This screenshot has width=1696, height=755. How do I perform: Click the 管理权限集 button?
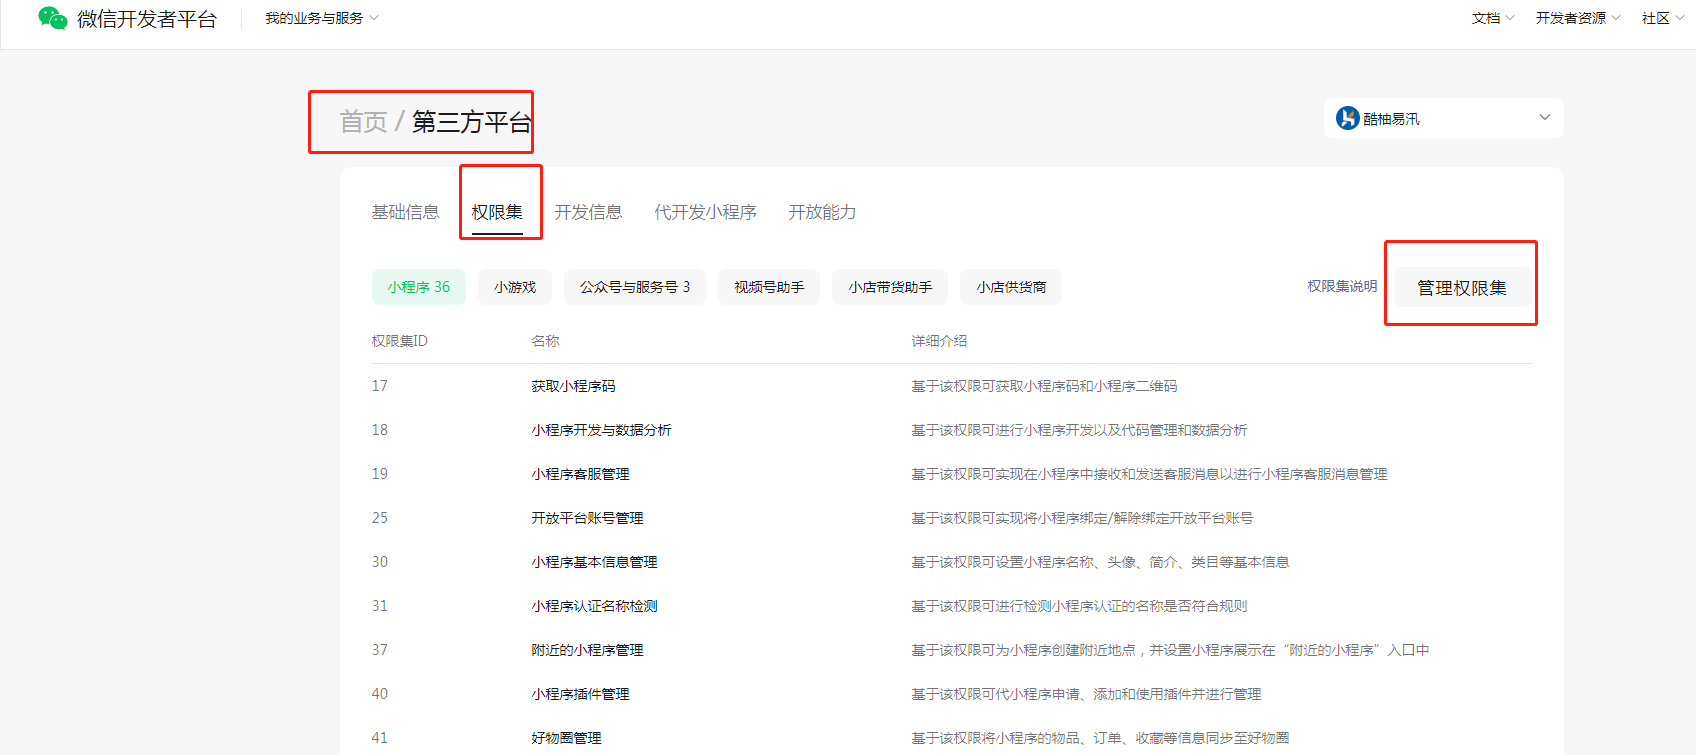[x=1461, y=288]
